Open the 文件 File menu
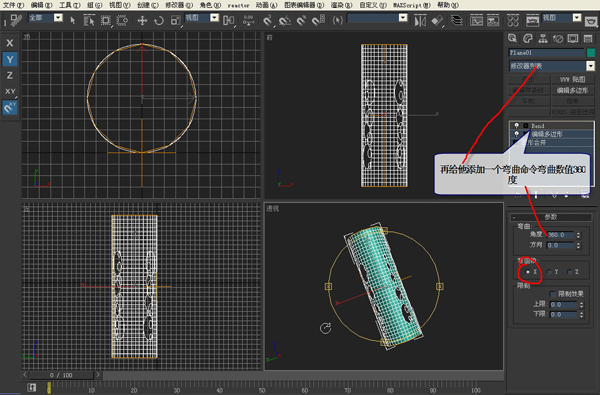600x395 pixels. [13, 5]
